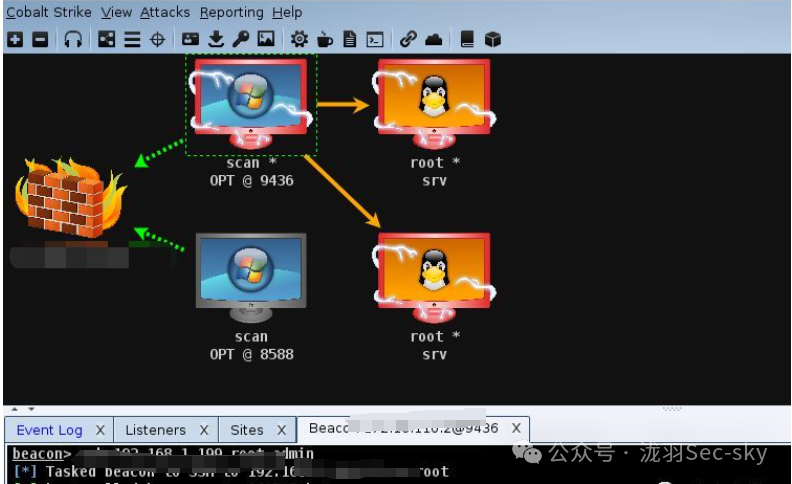The width and height of the screenshot is (792, 484).
Task: Open the Attacks menu
Action: [165, 12]
